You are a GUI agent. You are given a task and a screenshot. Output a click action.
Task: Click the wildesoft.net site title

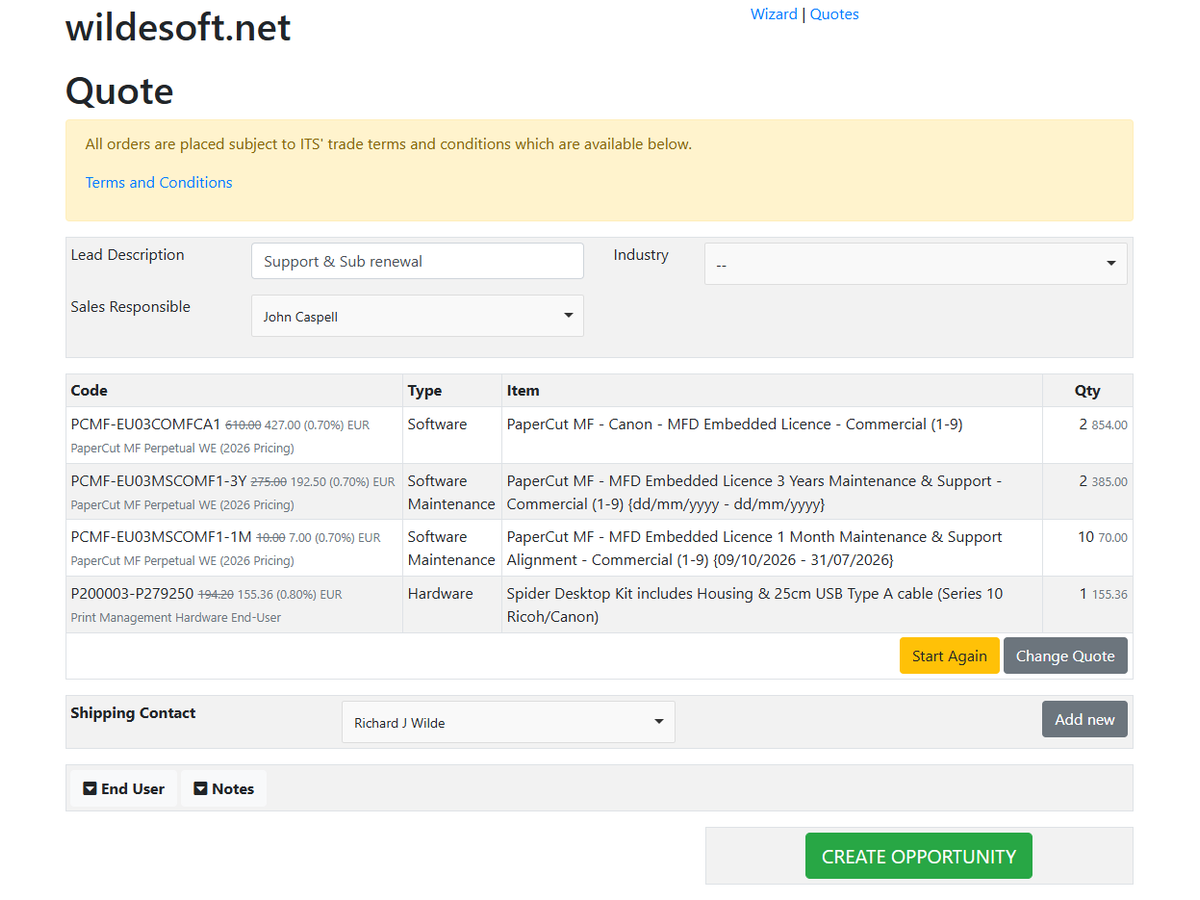coord(178,27)
